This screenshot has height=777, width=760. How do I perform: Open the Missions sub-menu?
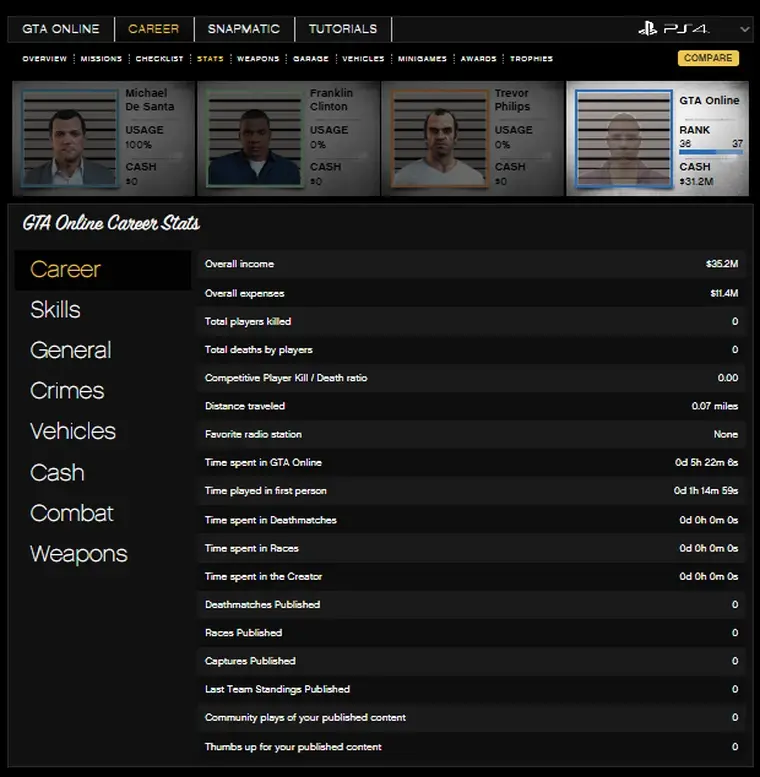point(101,59)
